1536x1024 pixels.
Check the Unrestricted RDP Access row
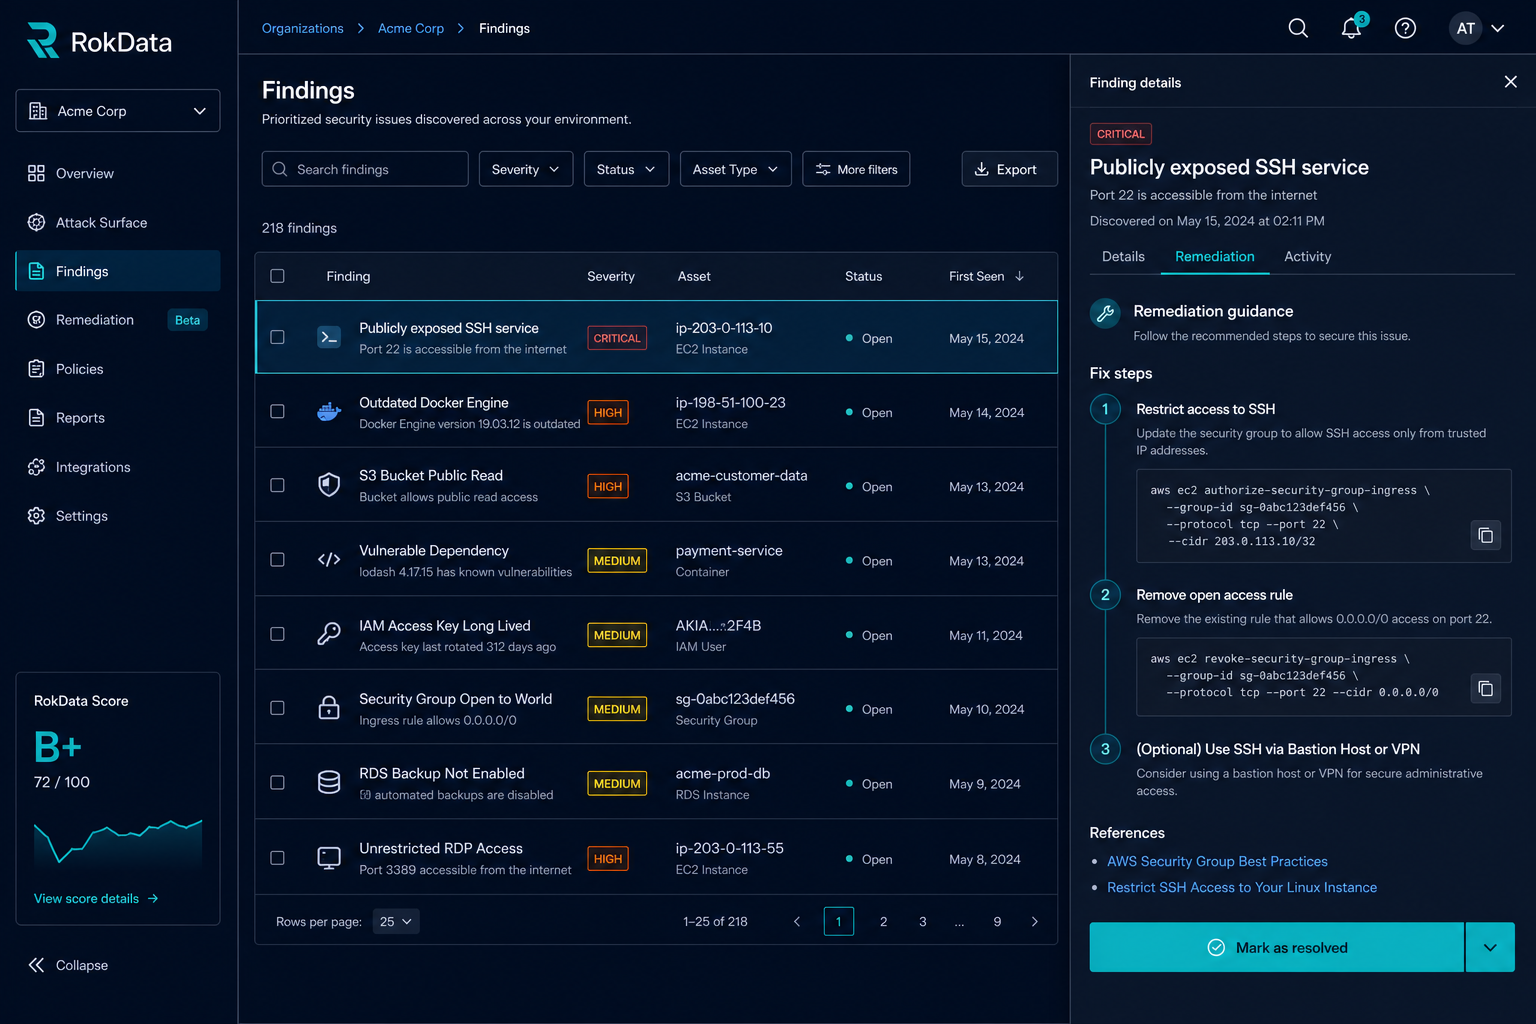pyautogui.click(x=278, y=858)
